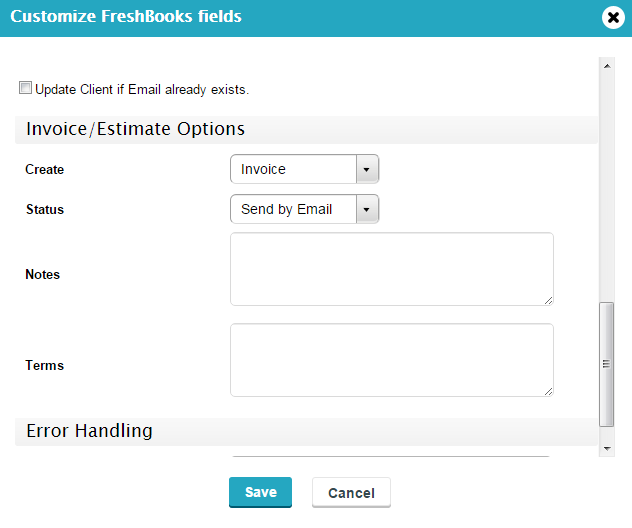
Task: Click the Customize FreshBooks fields title
Action: (x=126, y=17)
